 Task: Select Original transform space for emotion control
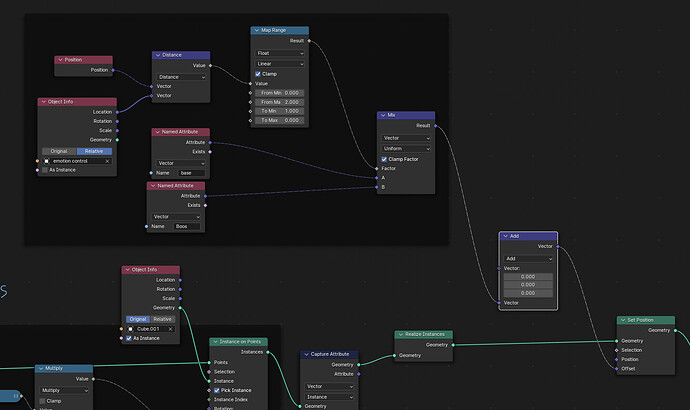tap(59, 151)
